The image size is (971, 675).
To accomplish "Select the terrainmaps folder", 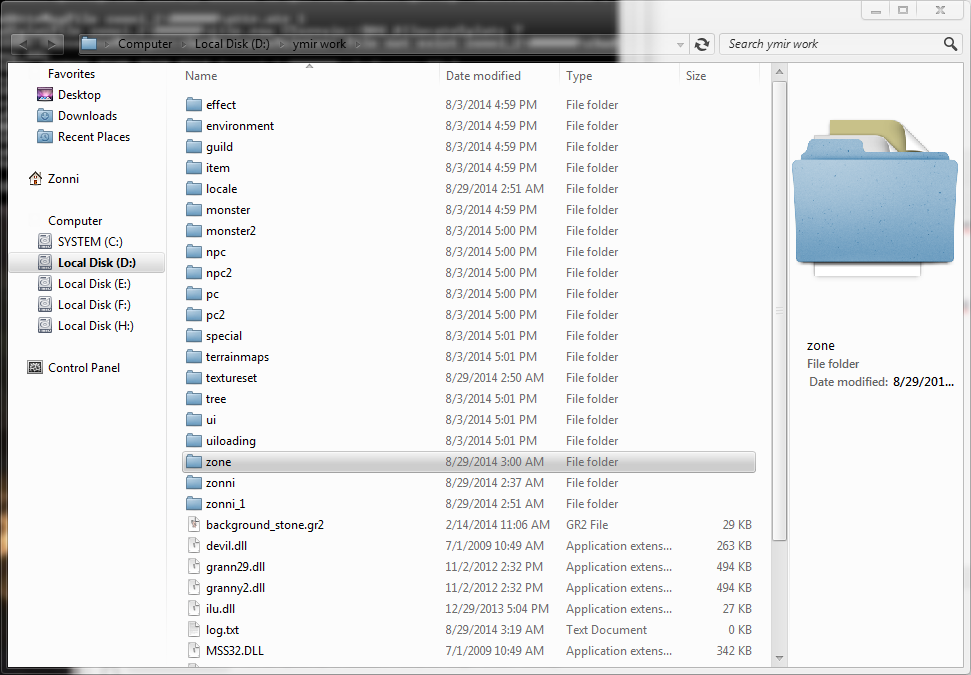I will coord(237,357).
